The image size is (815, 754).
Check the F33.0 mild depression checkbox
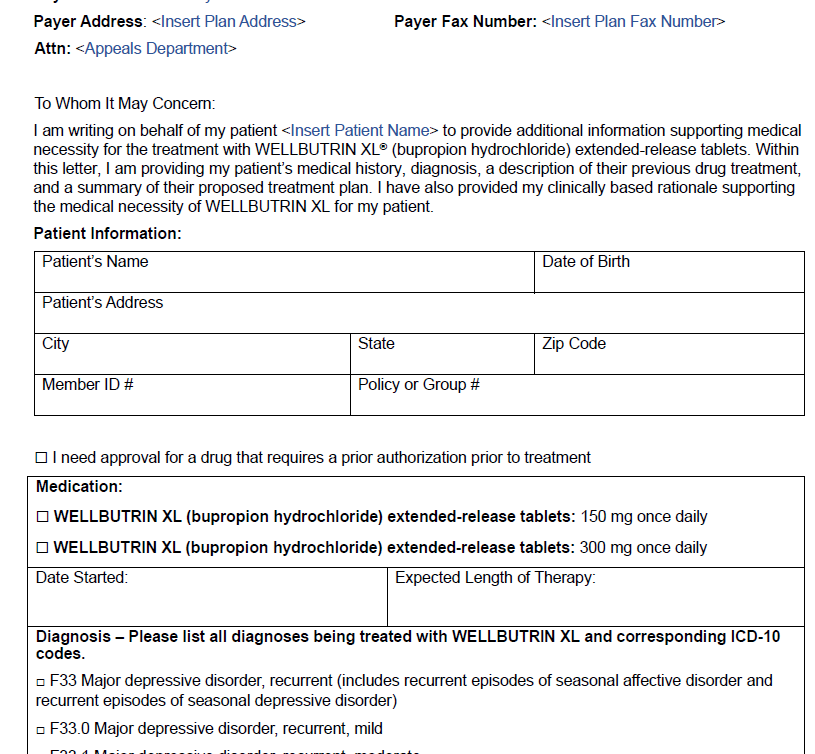41,728
